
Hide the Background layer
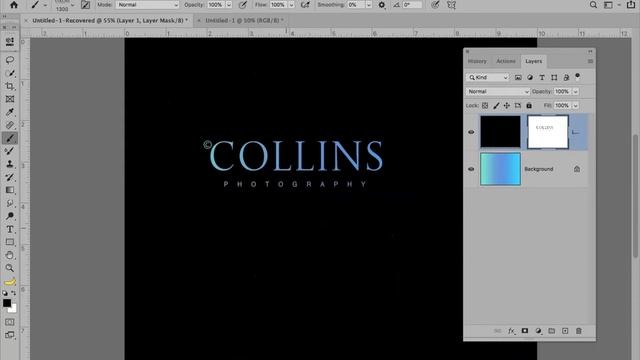coord(471,169)
